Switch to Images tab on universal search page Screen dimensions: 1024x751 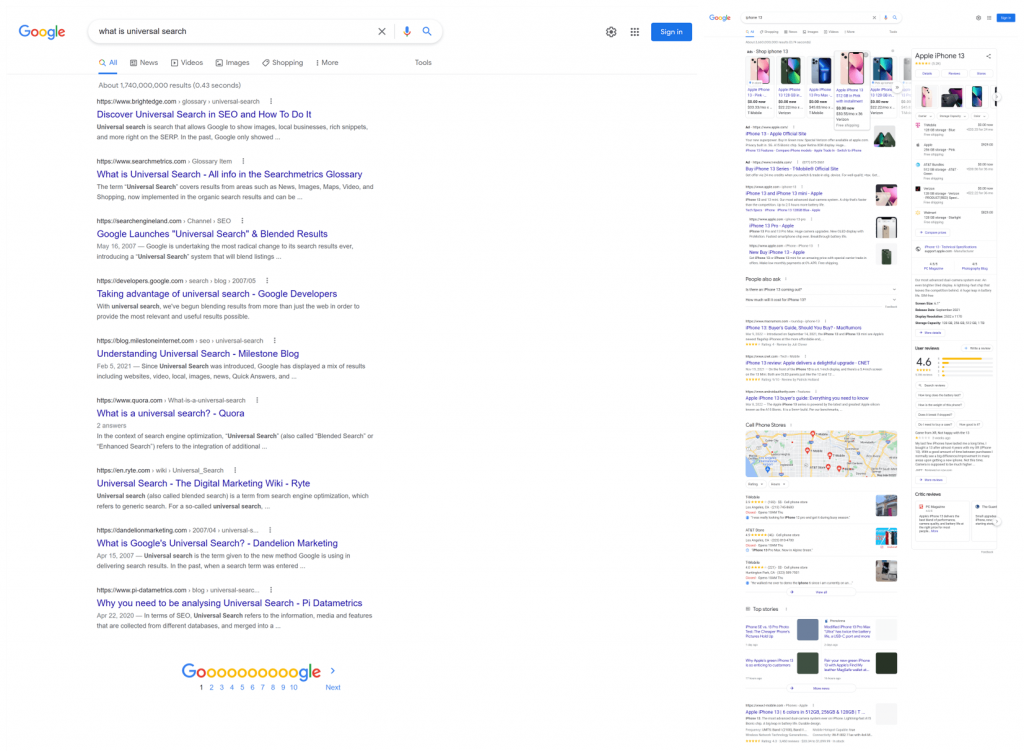(232, 63)
